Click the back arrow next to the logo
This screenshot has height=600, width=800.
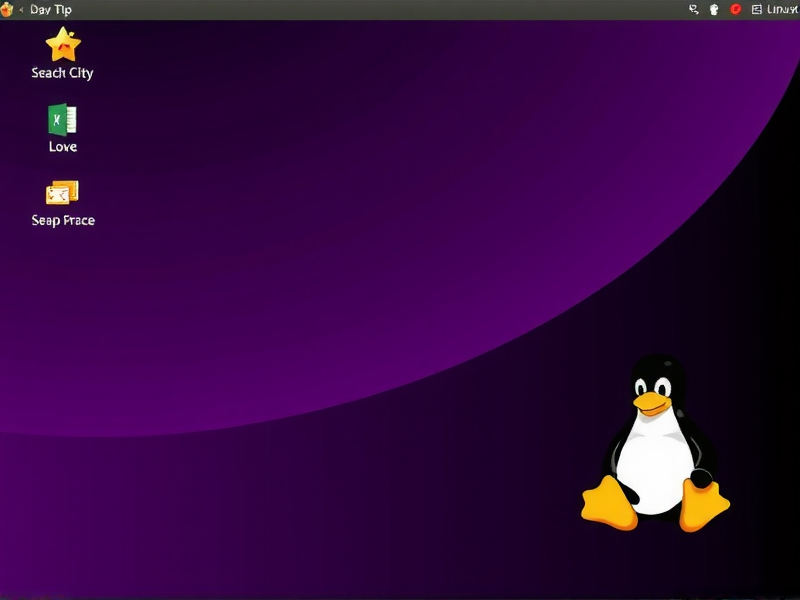21,9
